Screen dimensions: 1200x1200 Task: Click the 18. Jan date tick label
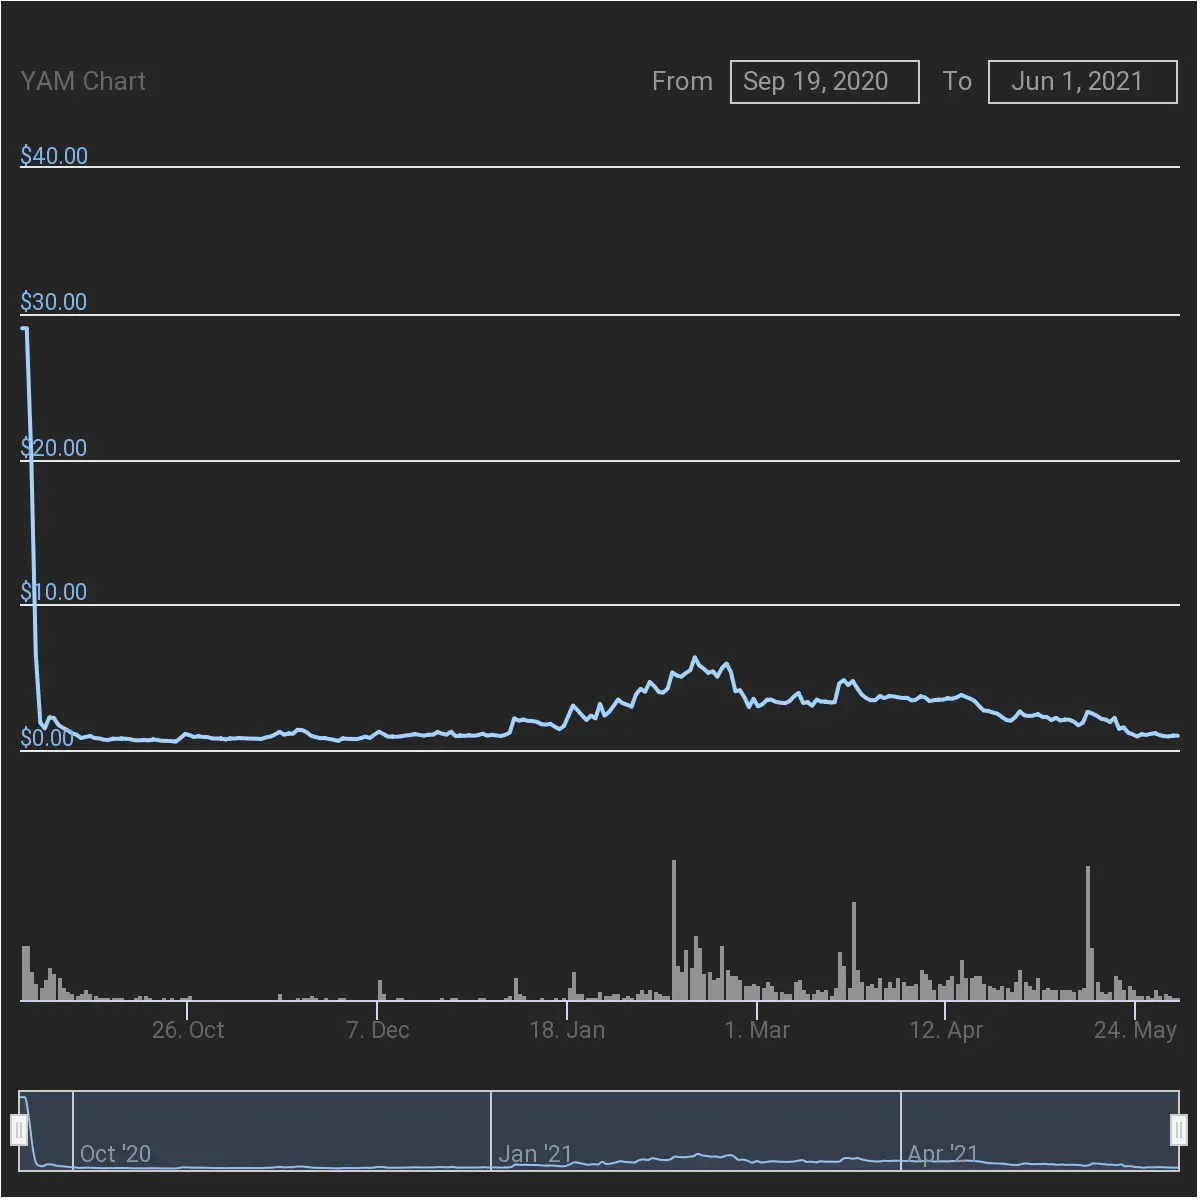tap(567, 1030)
